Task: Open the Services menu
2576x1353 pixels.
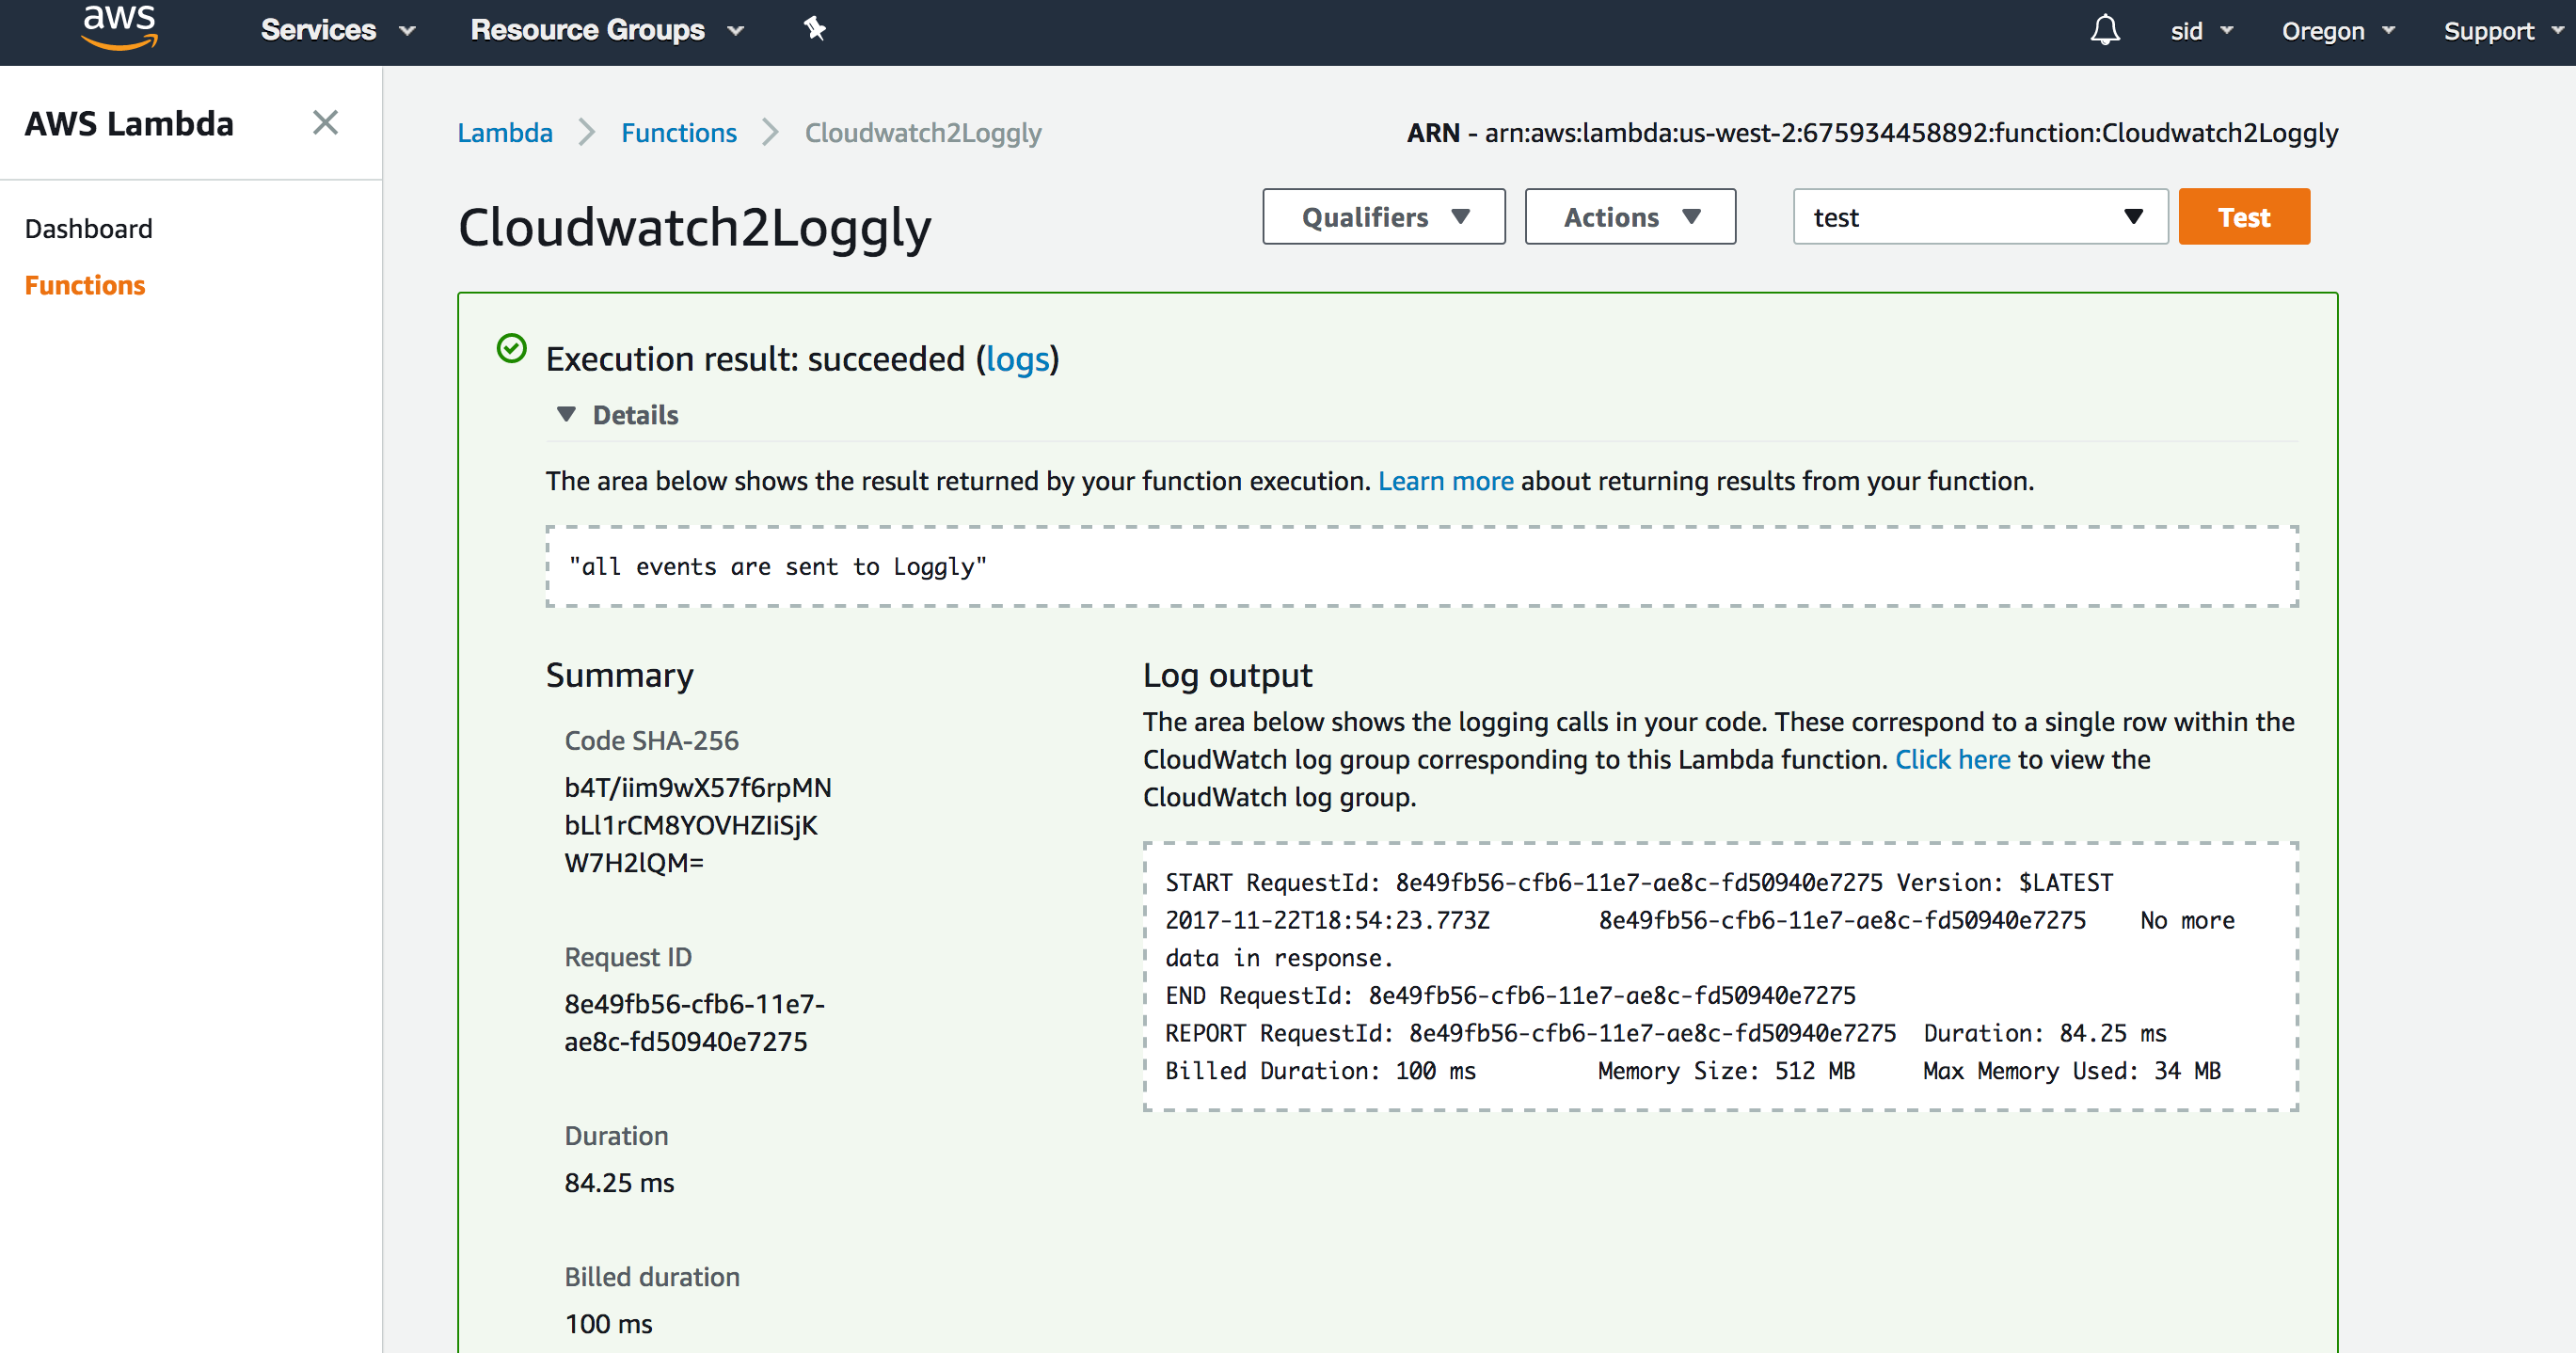Action: pos(338,30)
